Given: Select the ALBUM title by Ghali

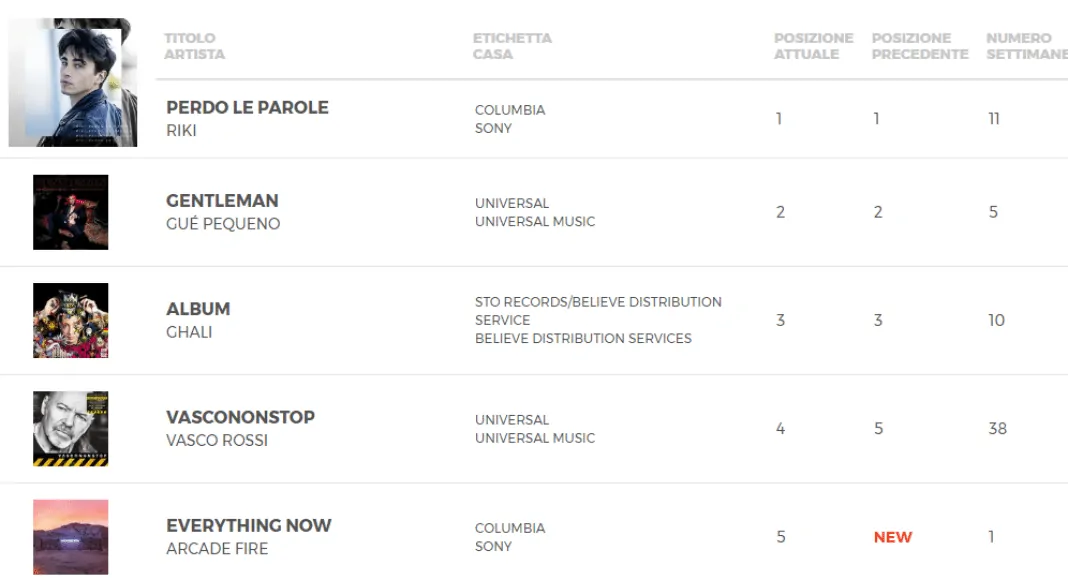Looking at the screenshot, I should point(198,309).
